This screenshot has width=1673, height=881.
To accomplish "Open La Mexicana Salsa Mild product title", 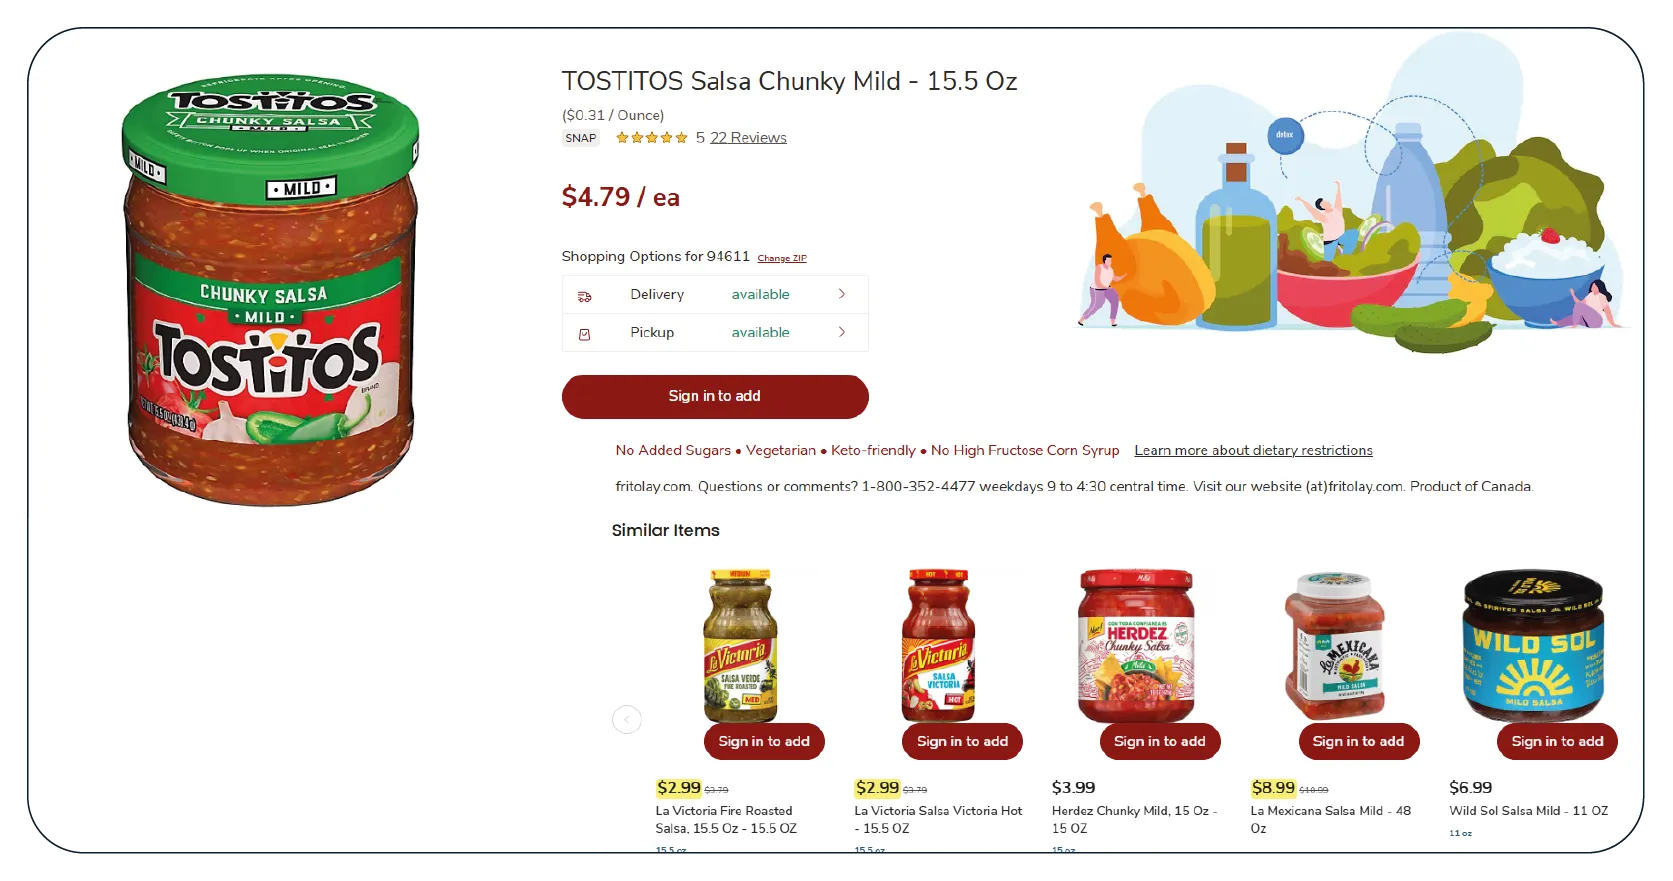I will pos(1330,819).
